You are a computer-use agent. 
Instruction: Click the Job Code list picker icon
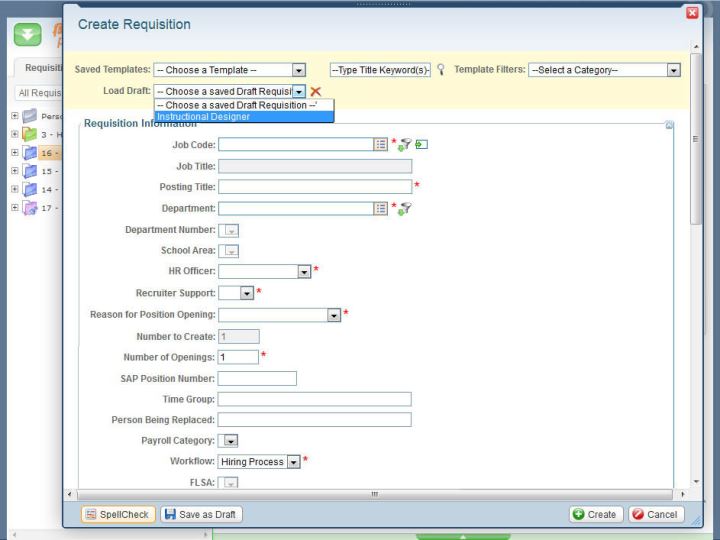380,144
